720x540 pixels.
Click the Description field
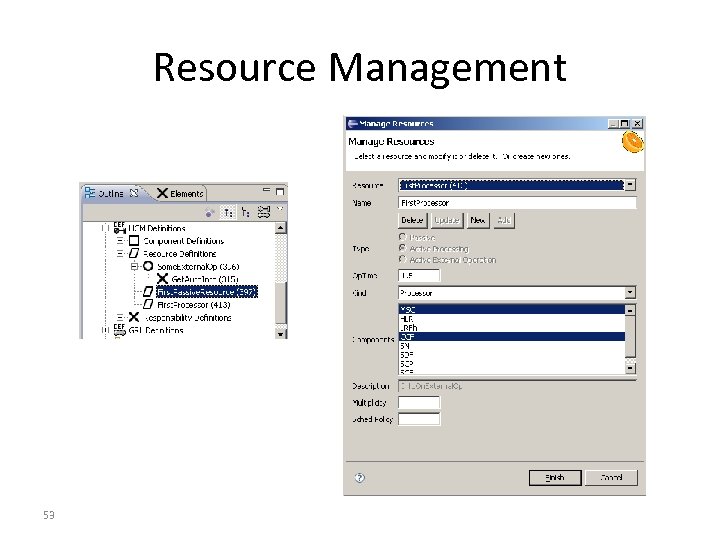click(x=517, y=386)
